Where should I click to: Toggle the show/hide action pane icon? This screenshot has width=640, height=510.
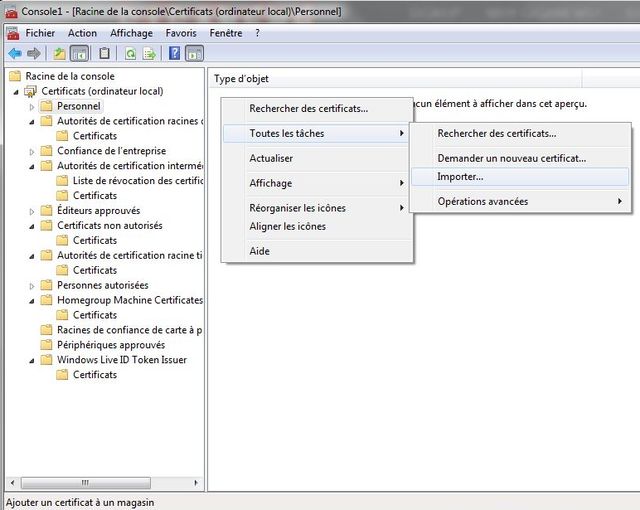(194, 53)
